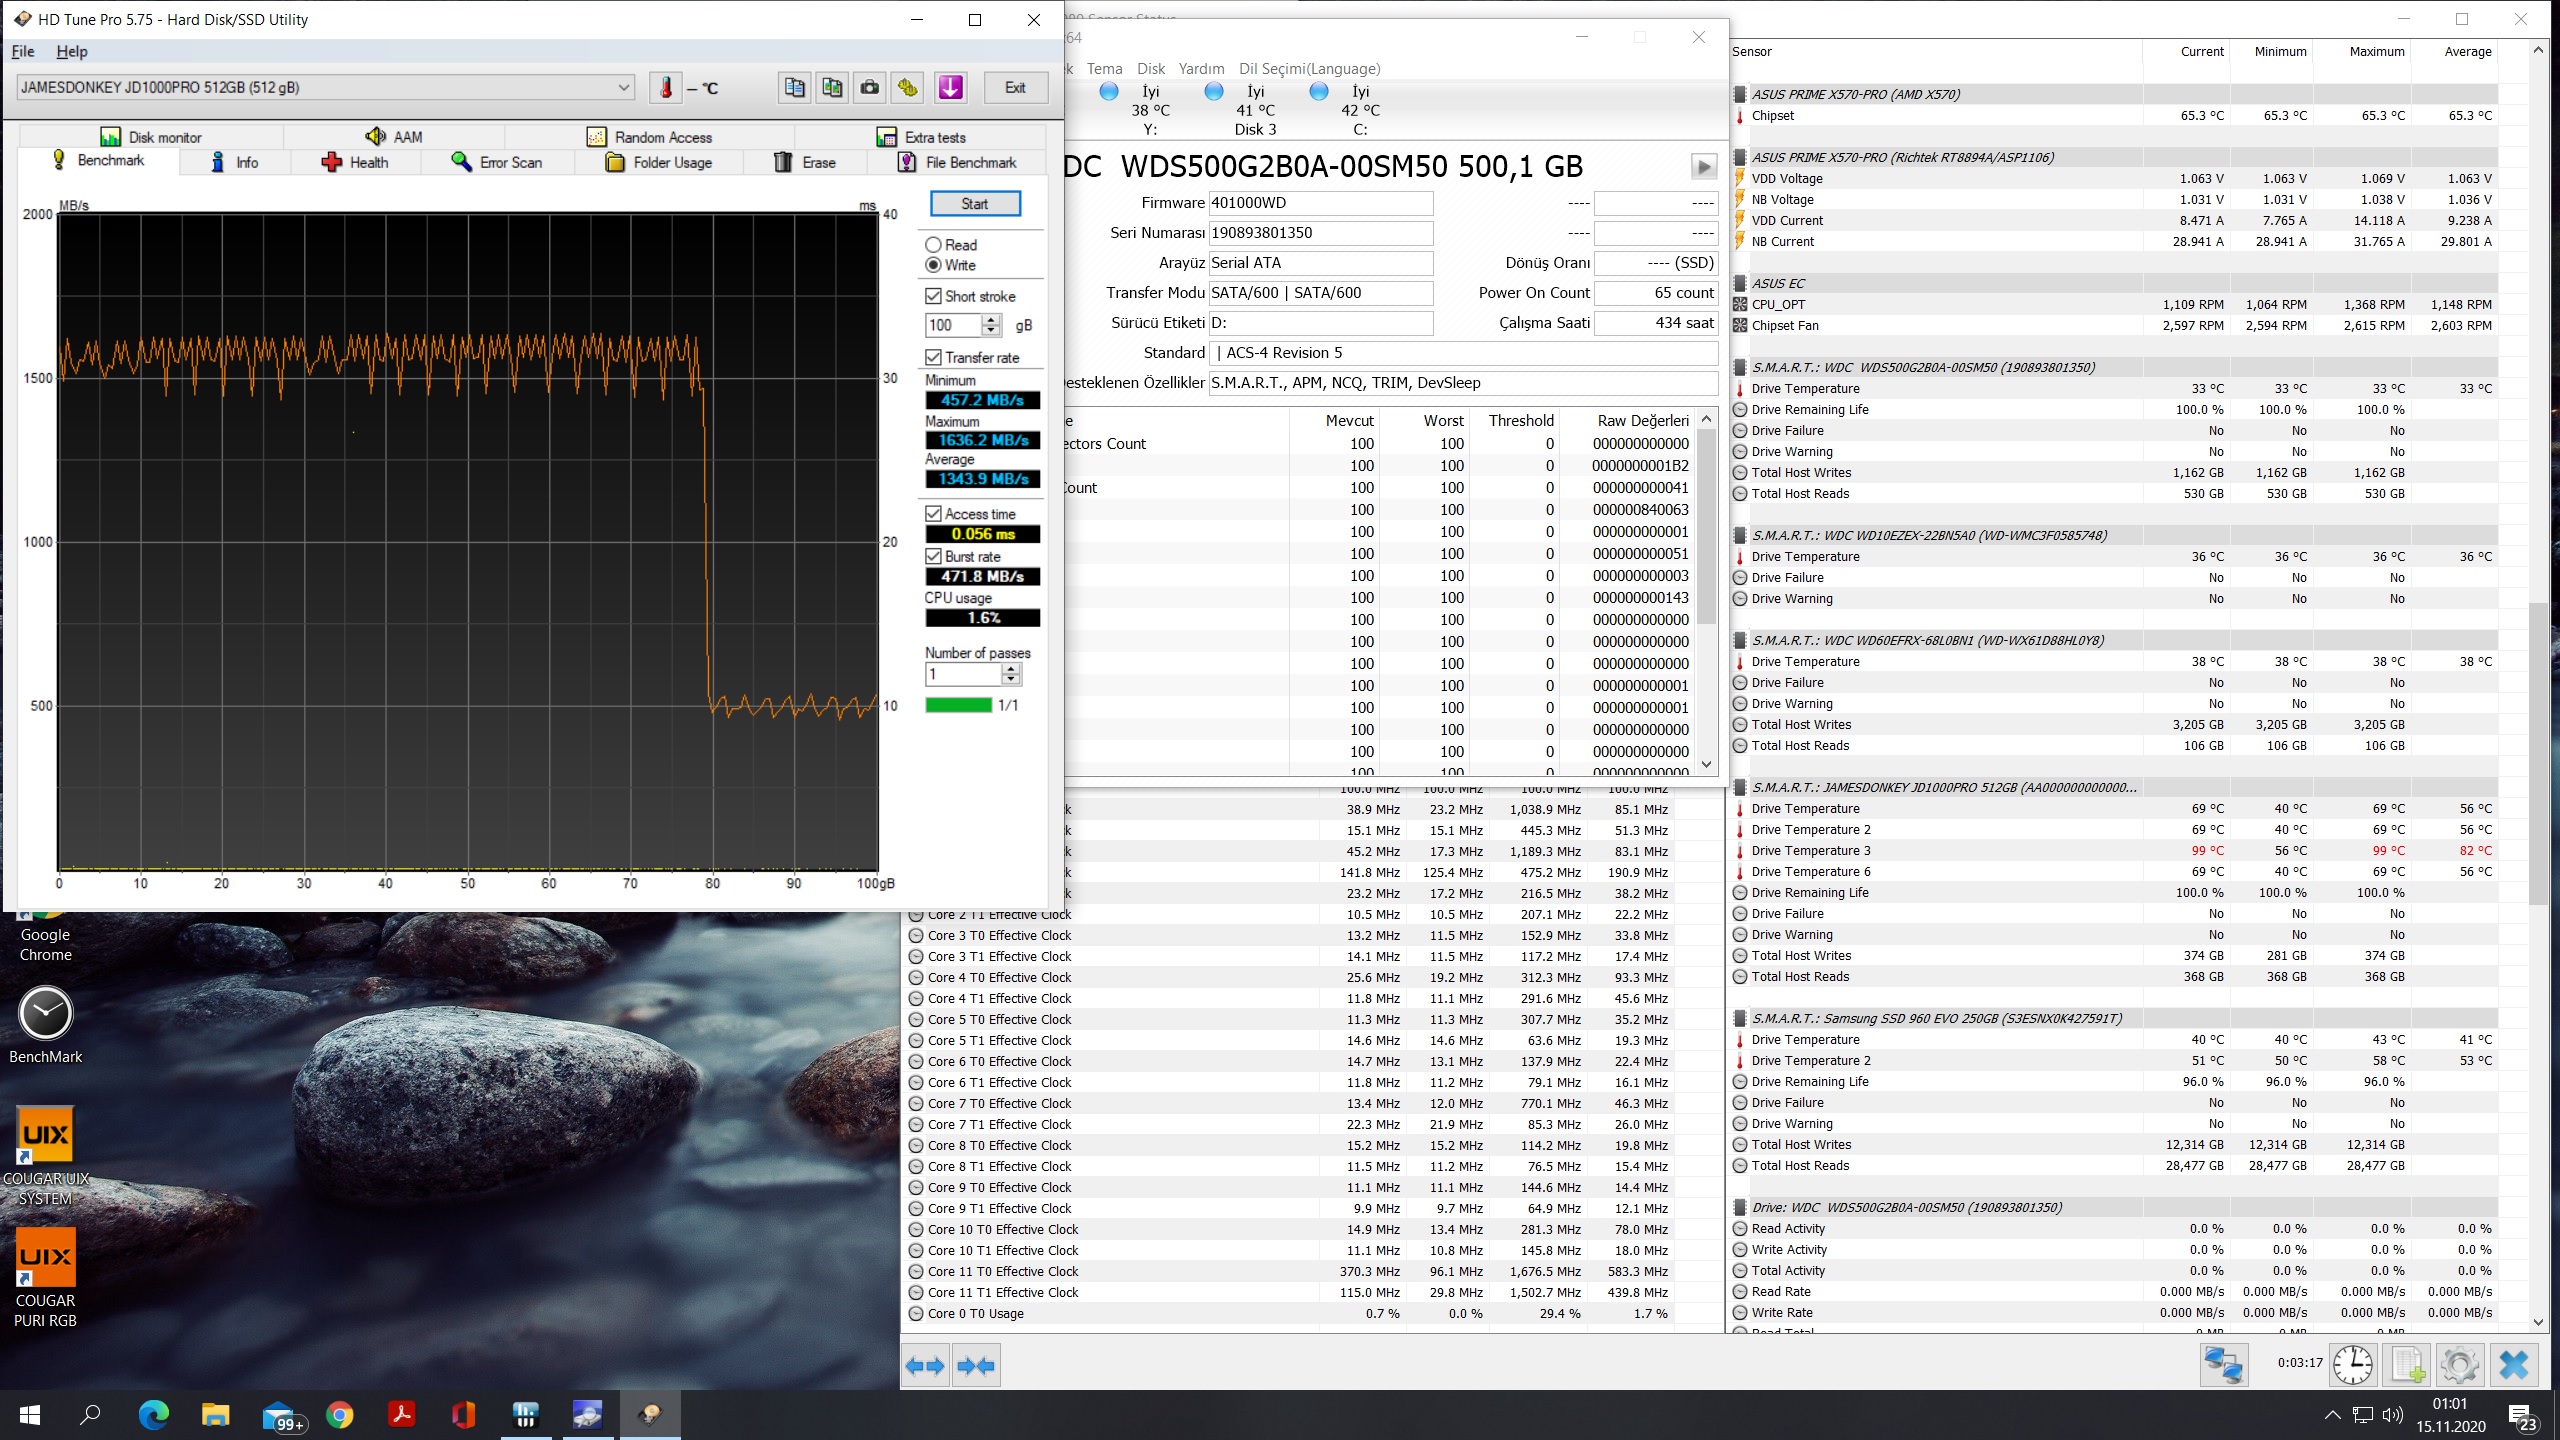Click the purple down-arrow minimize-to-tray icon

coord(951,88)
